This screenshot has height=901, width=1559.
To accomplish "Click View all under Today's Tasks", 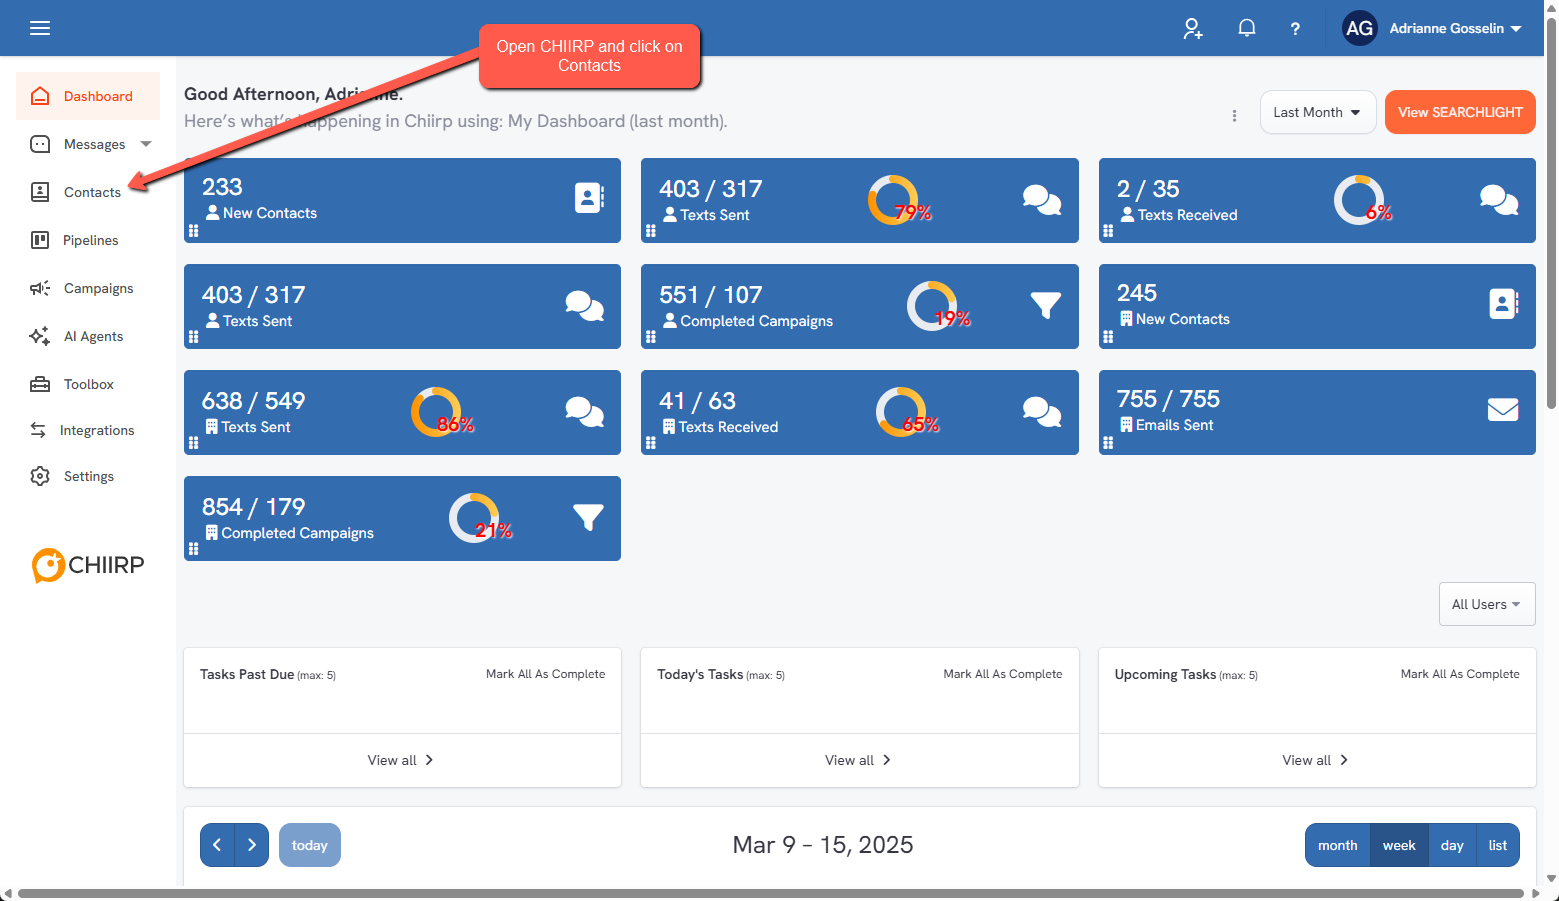I will [x=858, y=760].
